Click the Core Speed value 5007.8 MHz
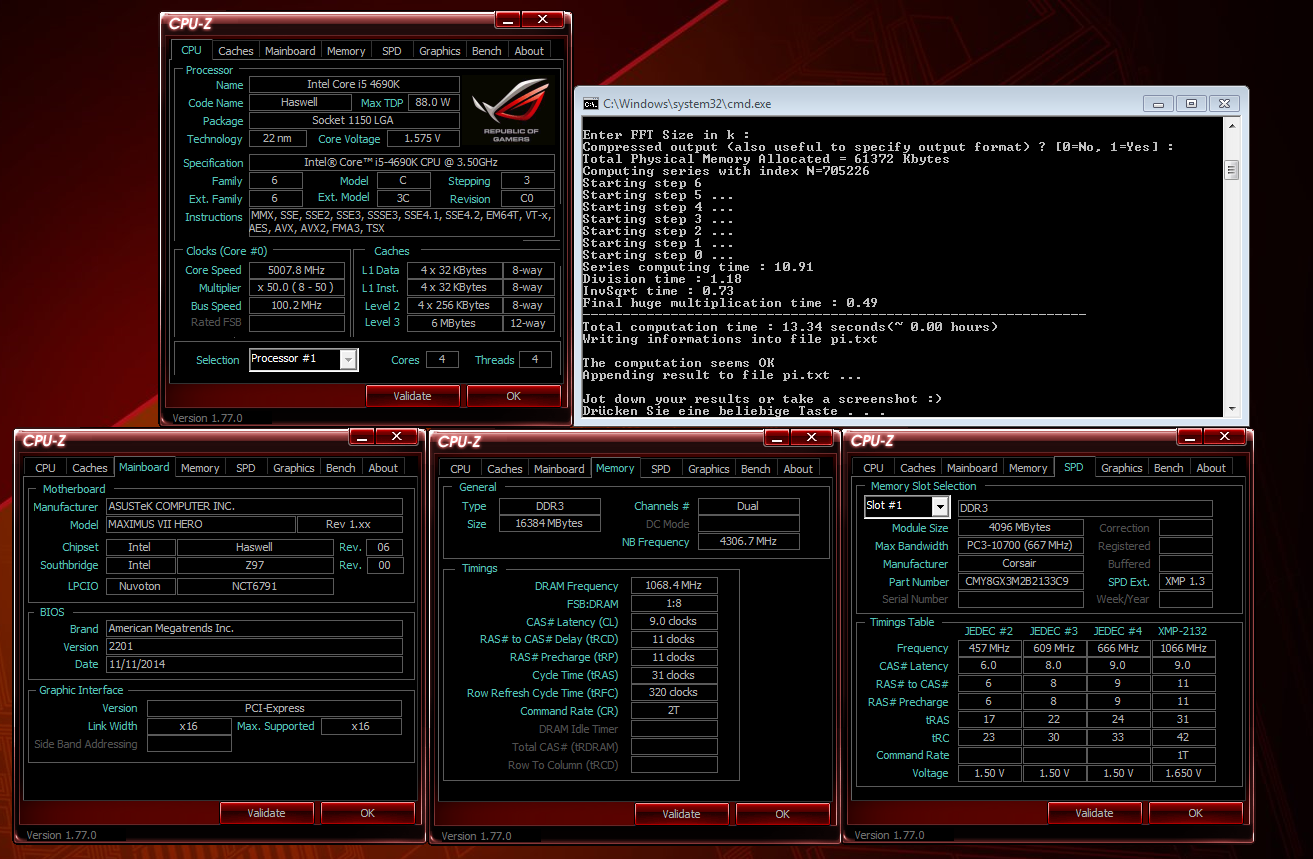 pyautogui.click(x=297, y=270)
